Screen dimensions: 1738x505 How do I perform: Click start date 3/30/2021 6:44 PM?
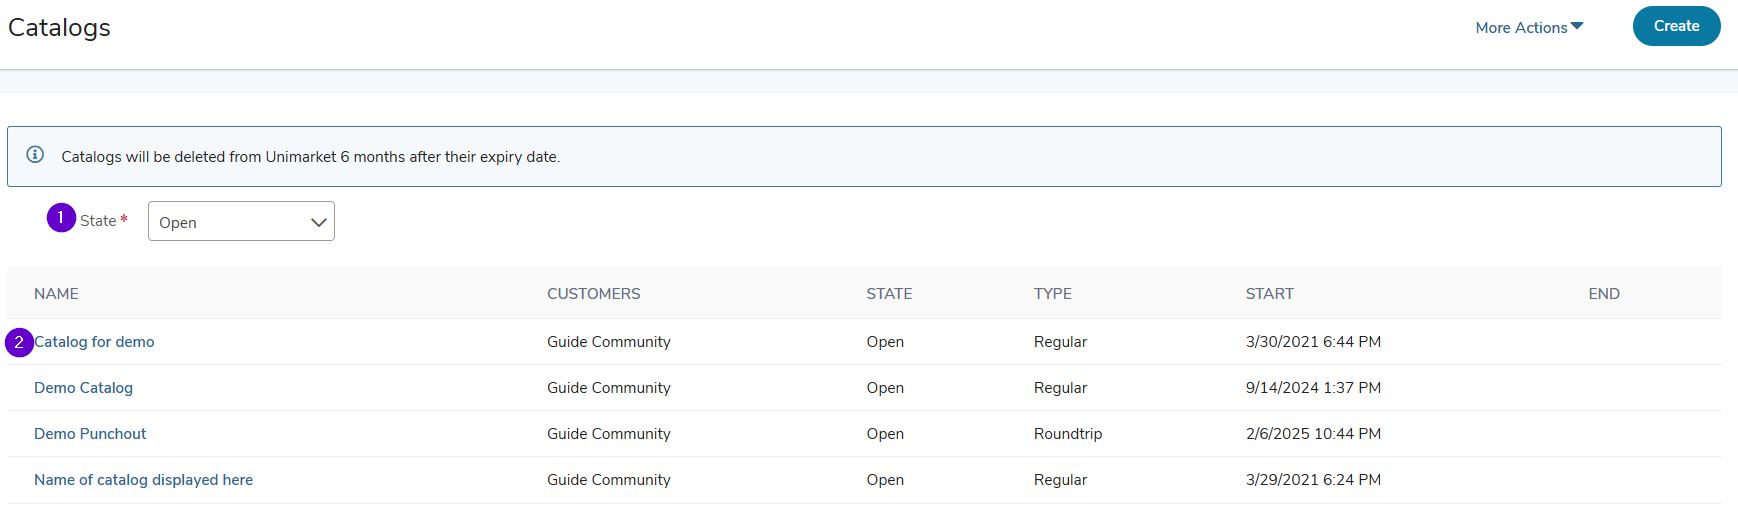tap(1313, 342)
